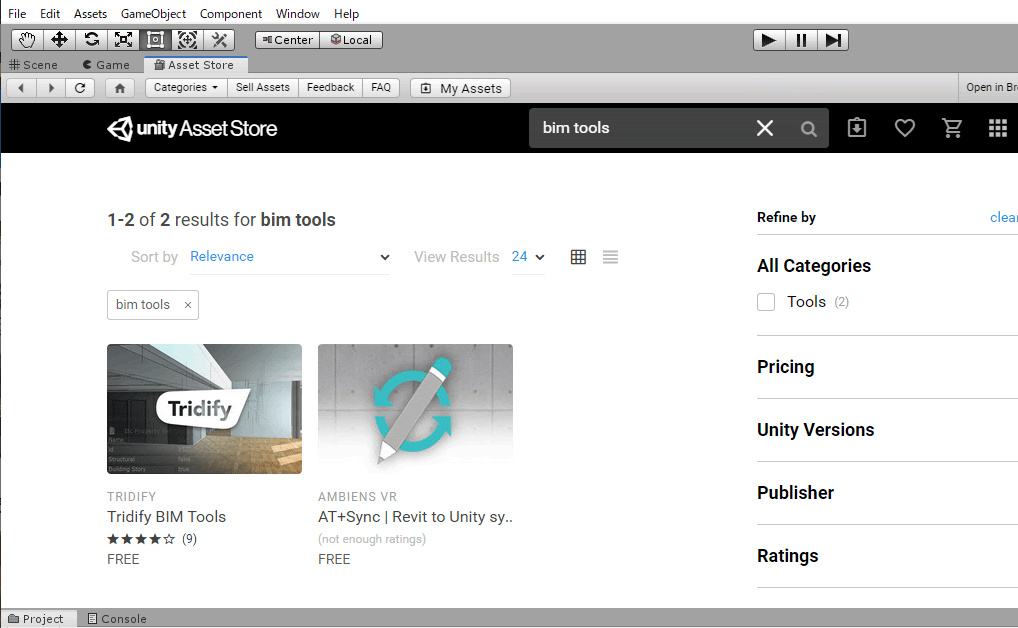Open the Component menu
Viewport: 1018px width, 628px height.
click(230, 14)
